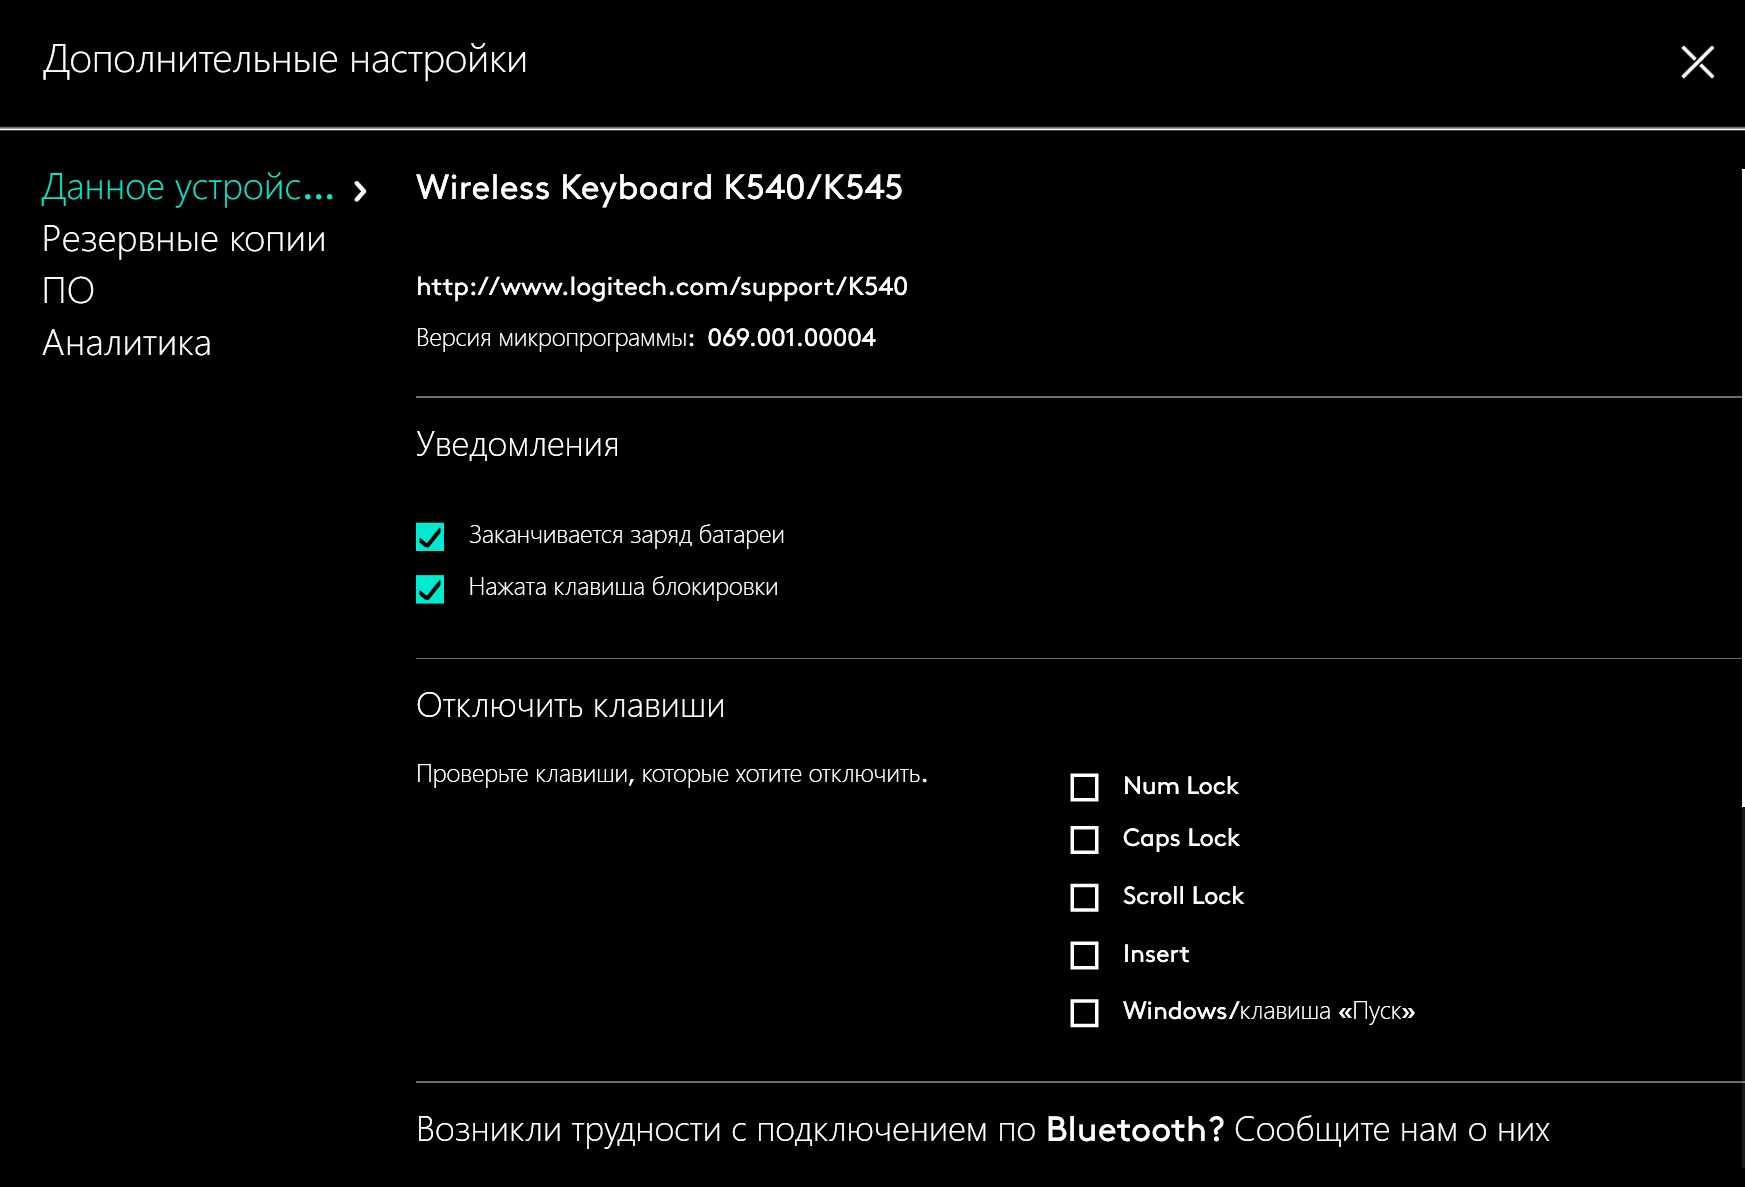
Task: Click the firmware version 069.001.00004
Action: (791, 338)
